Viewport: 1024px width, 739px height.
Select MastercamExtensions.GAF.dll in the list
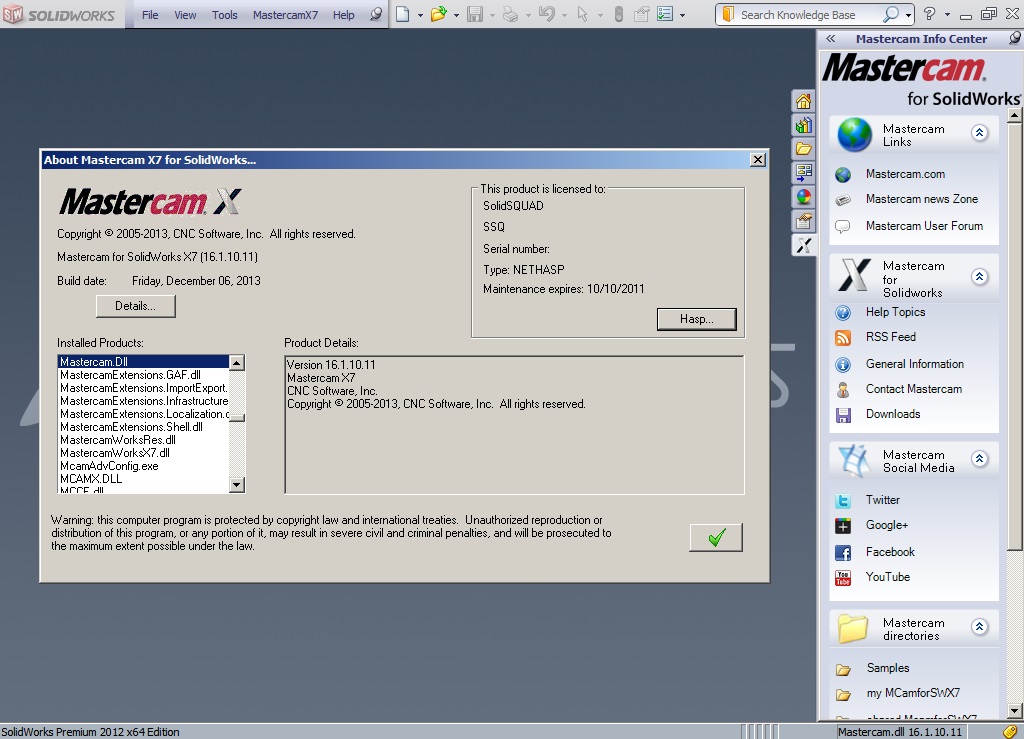[x=144, y=375]
